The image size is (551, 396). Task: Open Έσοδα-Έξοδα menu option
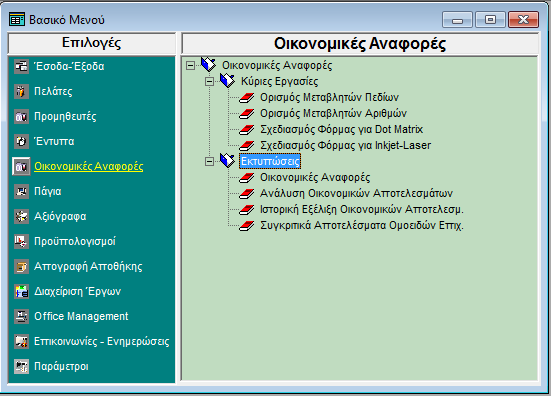(69, 66)
